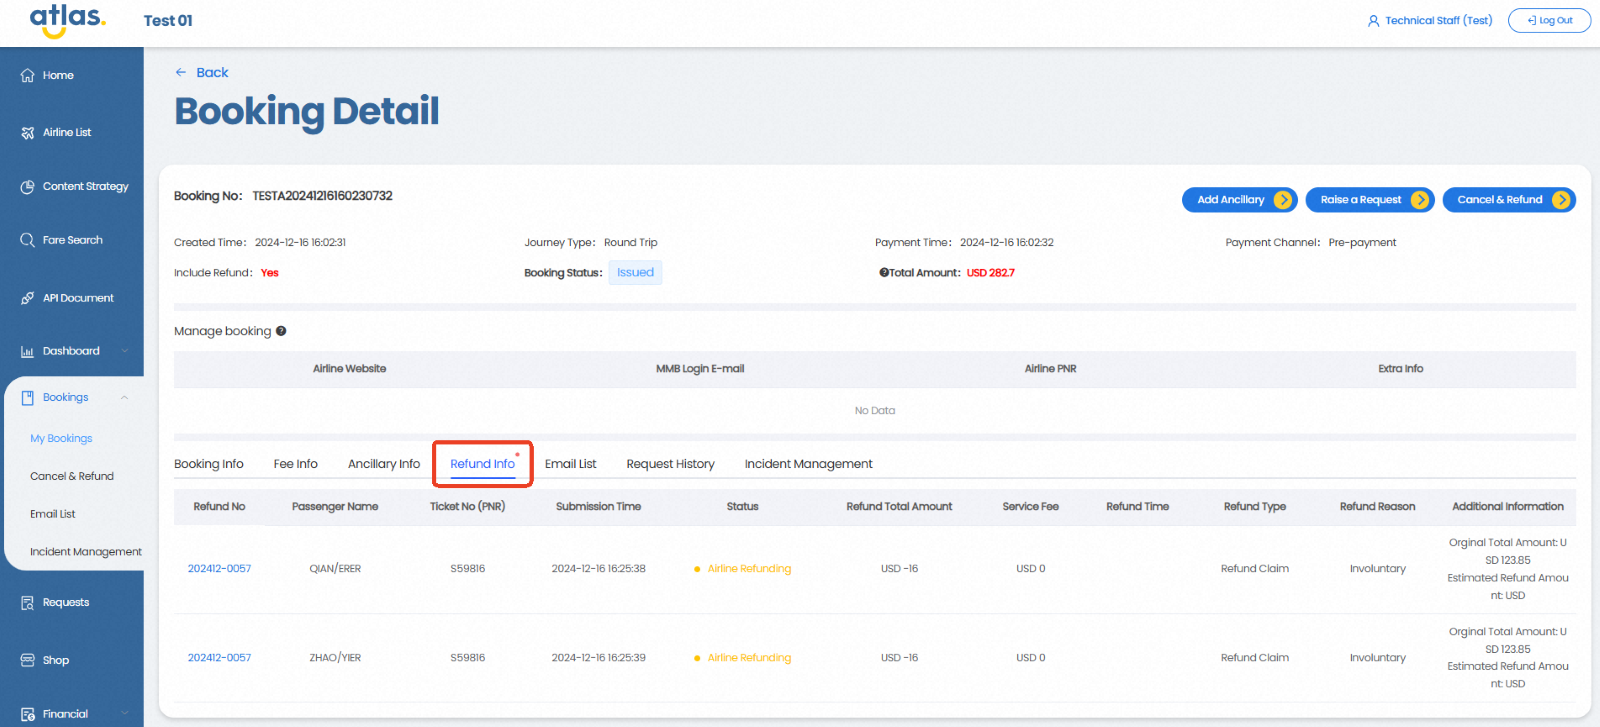Click the Shop sidebar icon
Screen dimensions: 1600x727
pos(27,660)
